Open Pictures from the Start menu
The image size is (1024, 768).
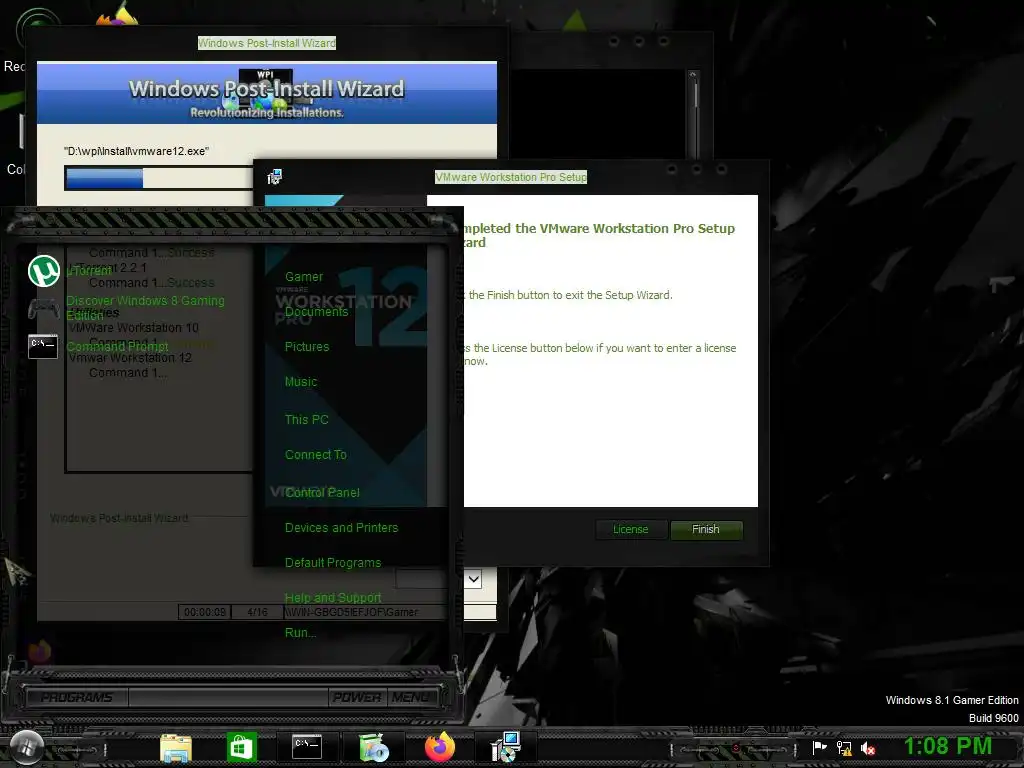click(307, 347)
